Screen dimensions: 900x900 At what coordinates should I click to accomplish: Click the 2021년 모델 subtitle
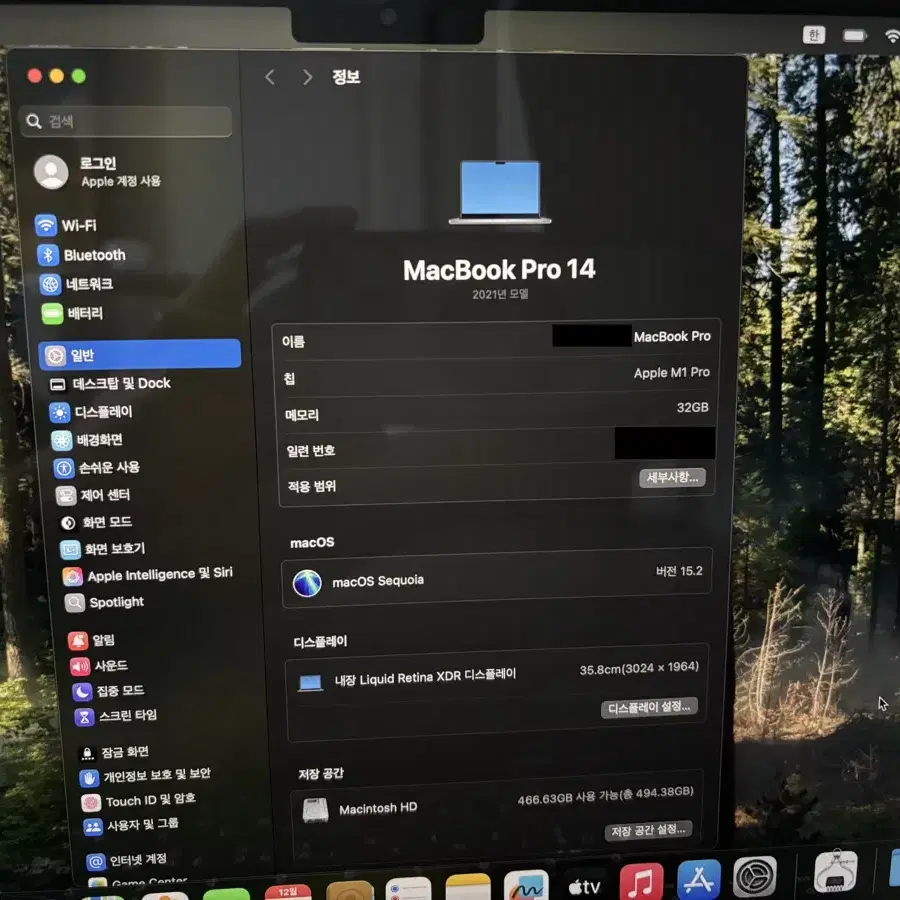point(500,294)
